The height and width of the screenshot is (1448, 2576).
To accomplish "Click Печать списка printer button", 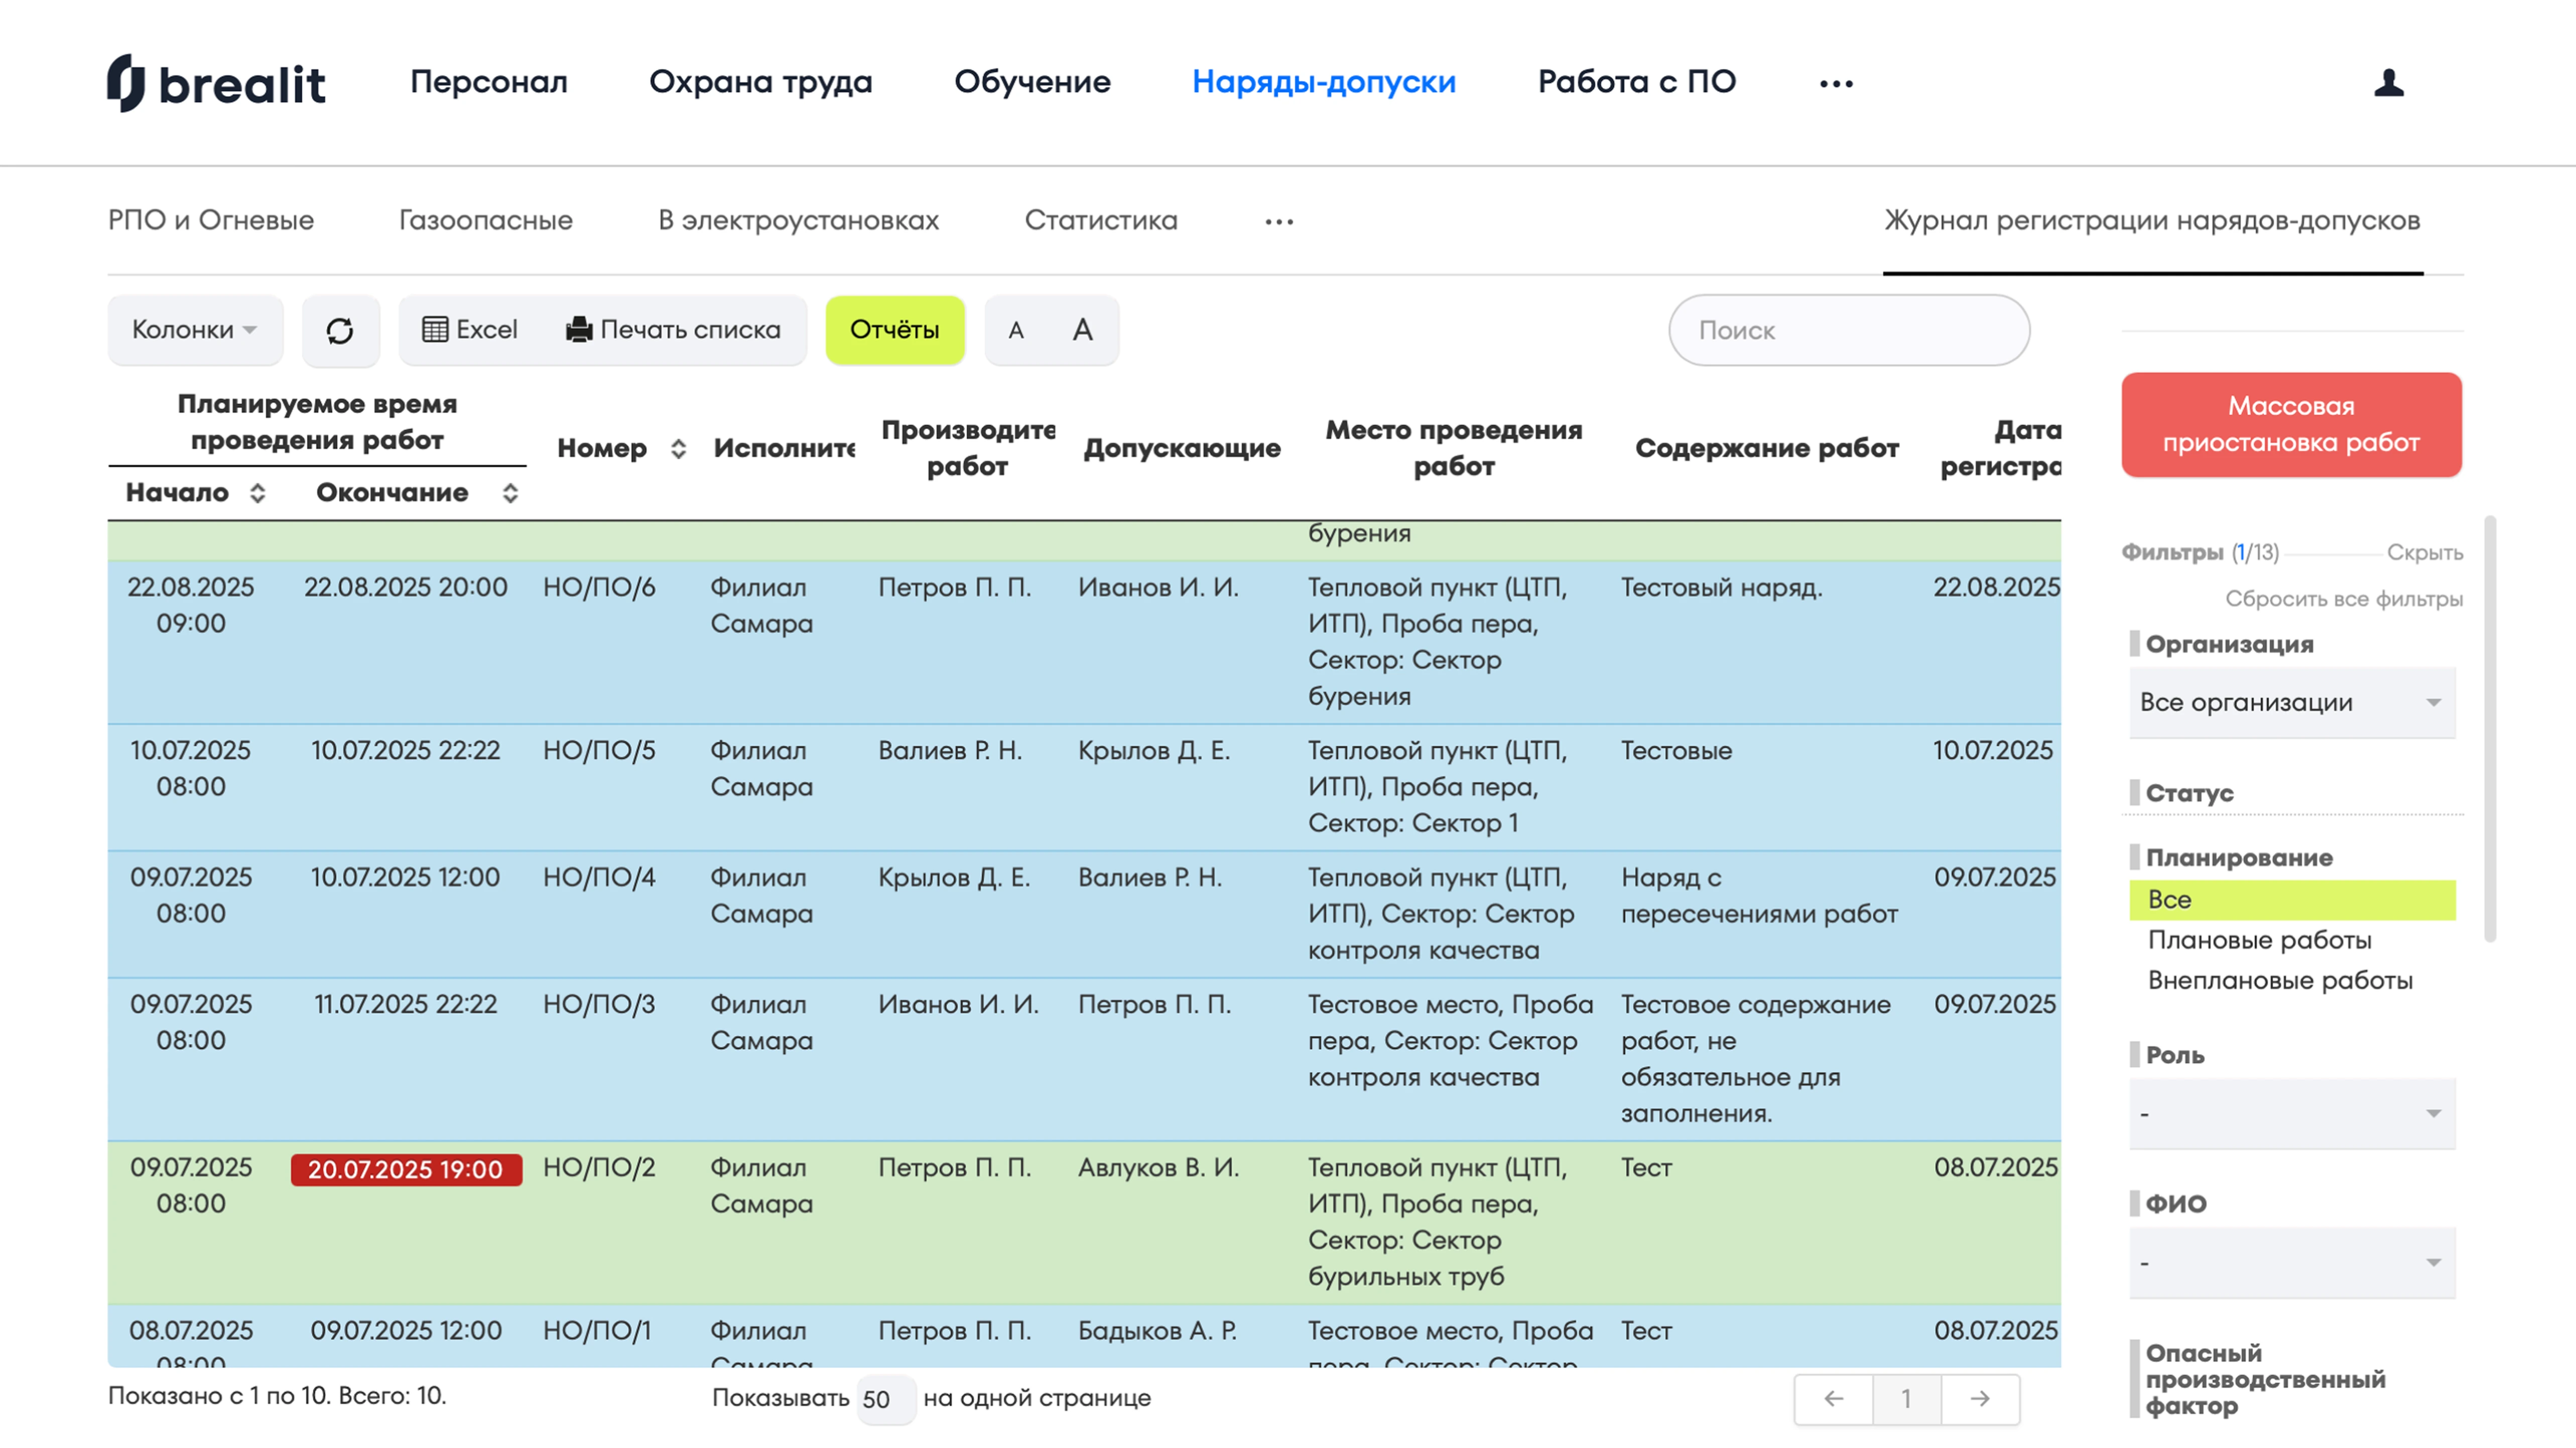I will 673,330.
